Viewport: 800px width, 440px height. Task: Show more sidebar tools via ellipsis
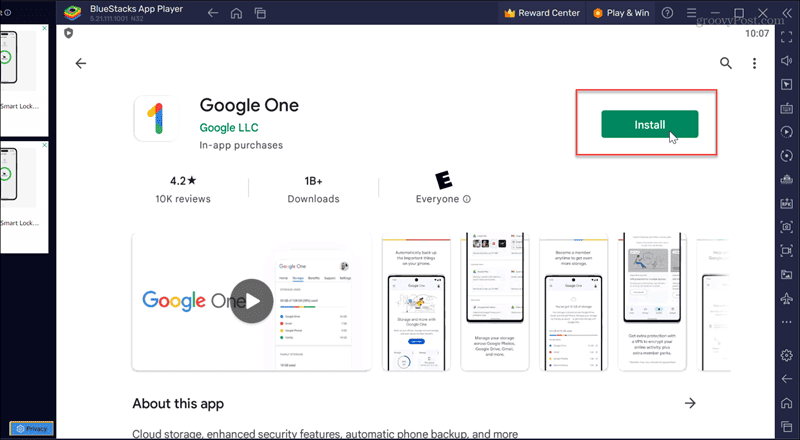pyautogui.click(x=787, y=322)
